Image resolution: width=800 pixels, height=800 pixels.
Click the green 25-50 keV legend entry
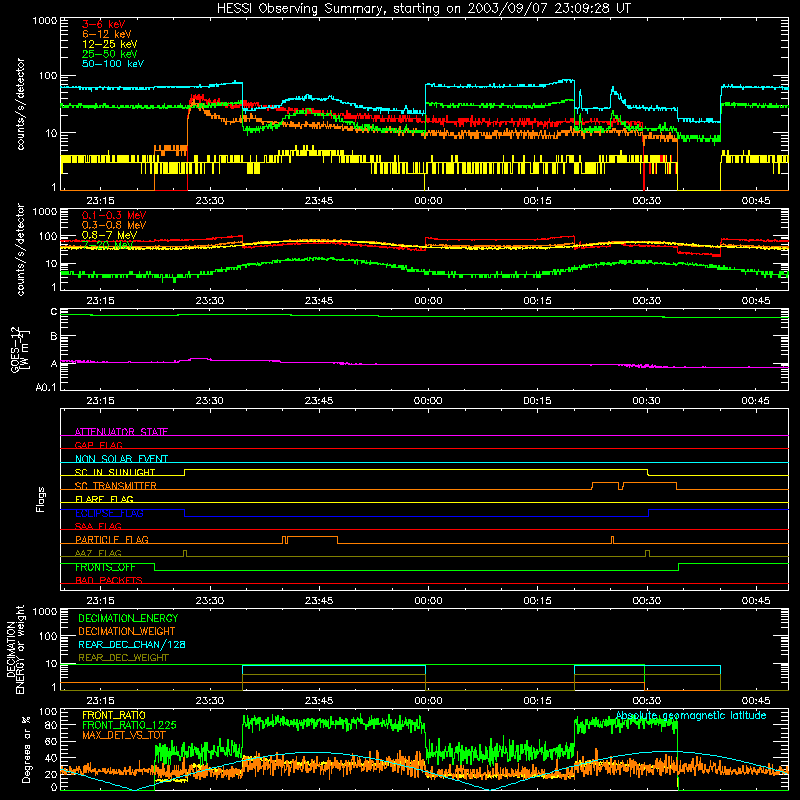(110, 54)
